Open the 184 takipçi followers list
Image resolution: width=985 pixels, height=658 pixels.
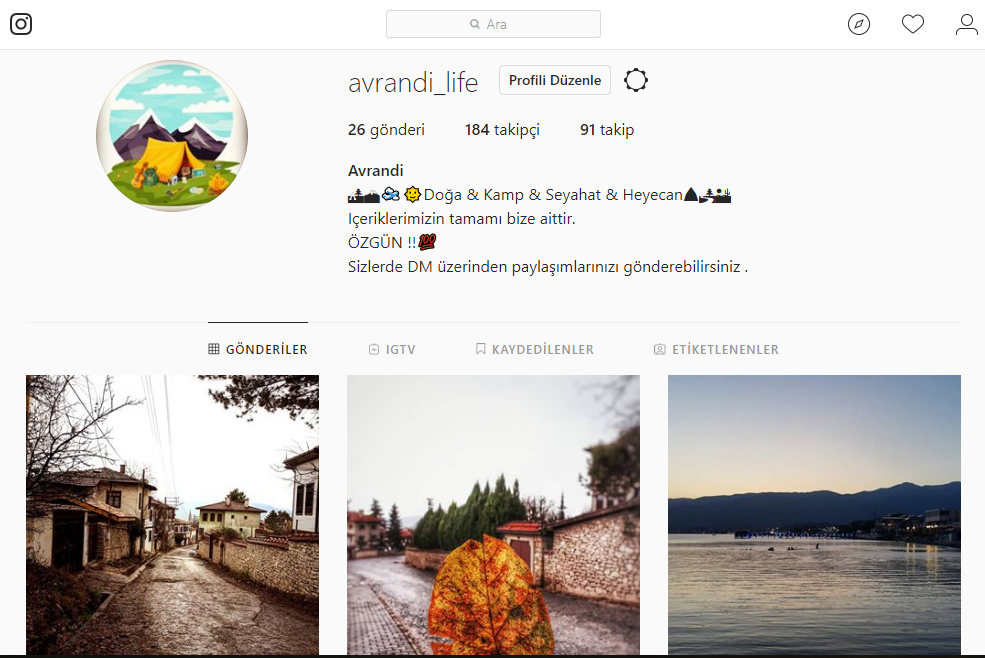tap(502, 130)
